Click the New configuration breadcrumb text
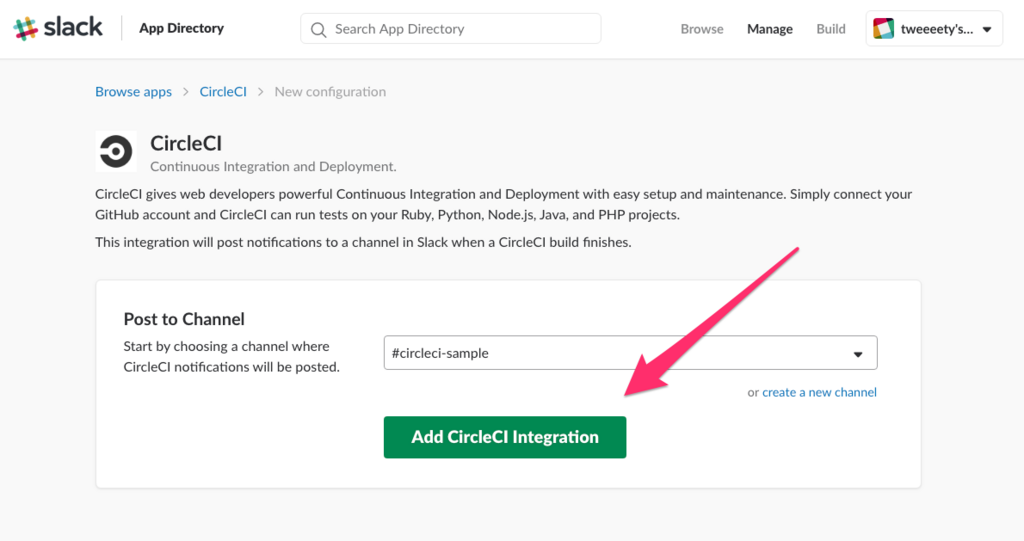Screen dimensions: 1024x541 pyautogui.click(x=330, y=91)
